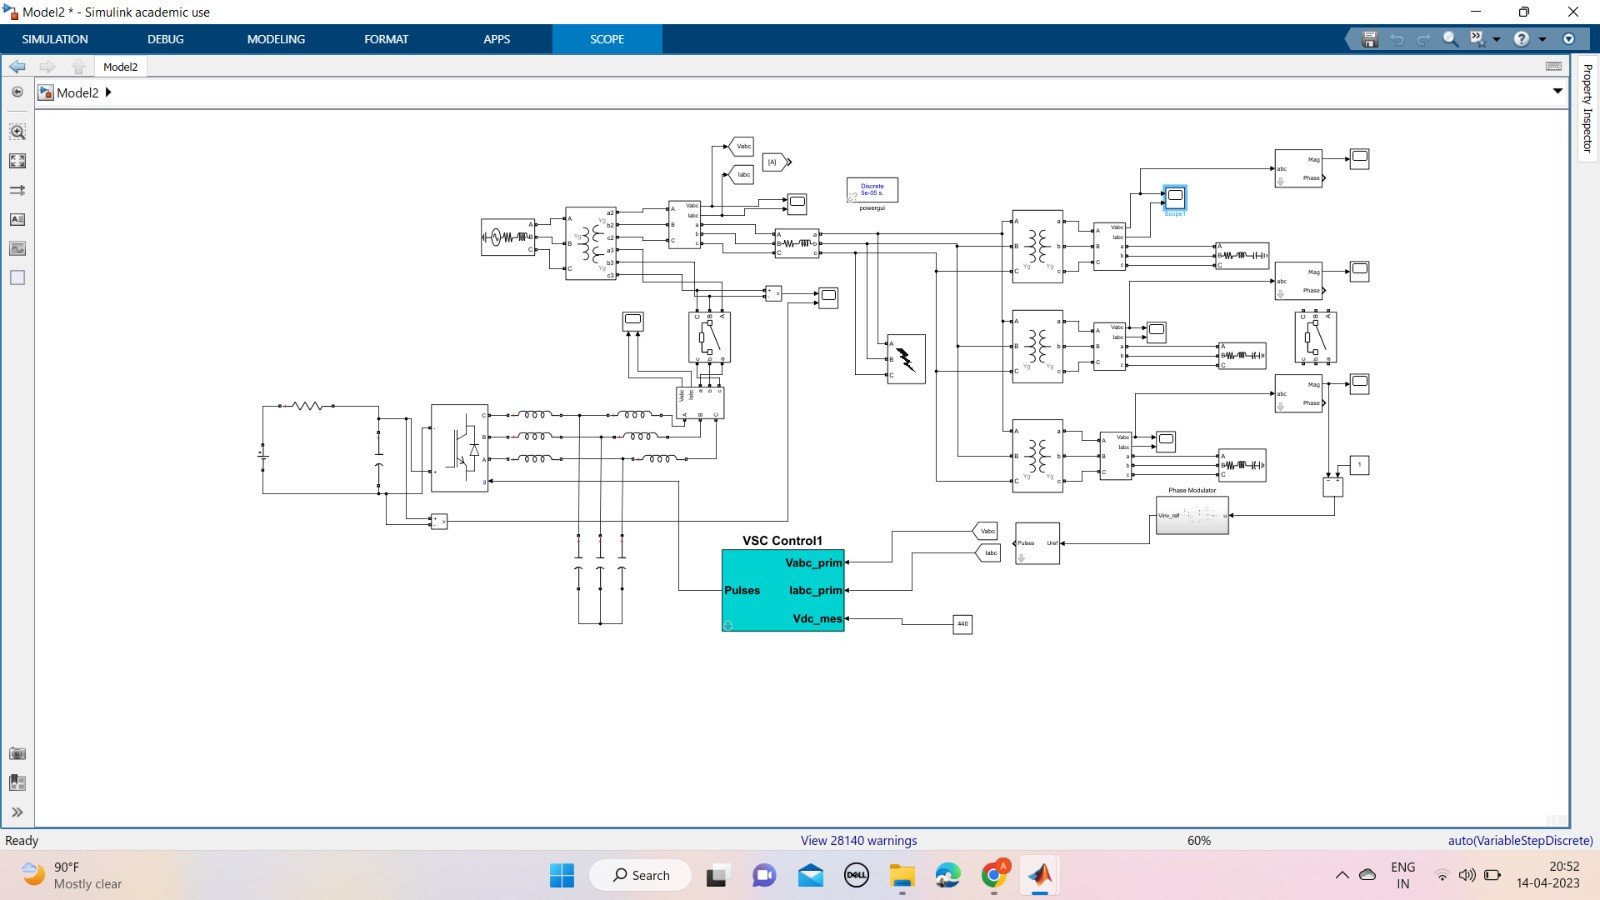1600x900 pixels.
Task: Go up to parent with the up arrow
Action: [x=79, y=66]
